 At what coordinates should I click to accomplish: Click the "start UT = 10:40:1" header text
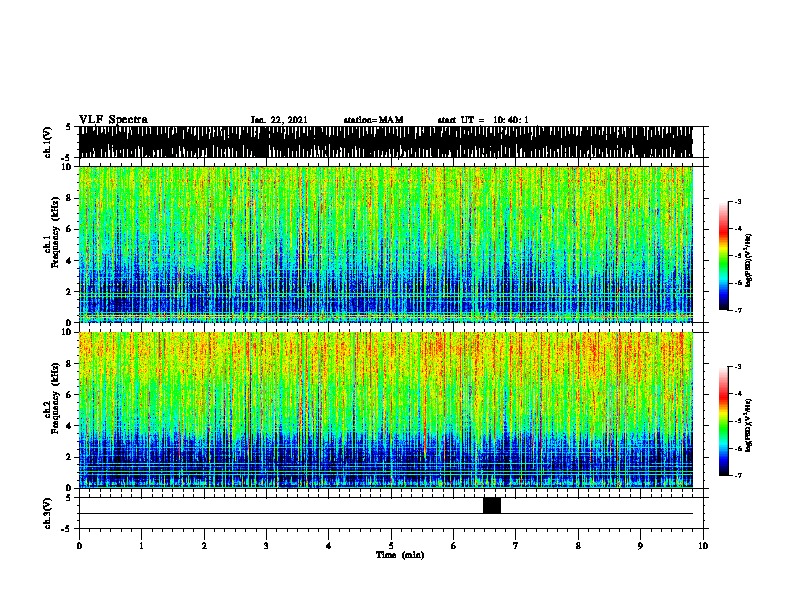pos(483,120)
